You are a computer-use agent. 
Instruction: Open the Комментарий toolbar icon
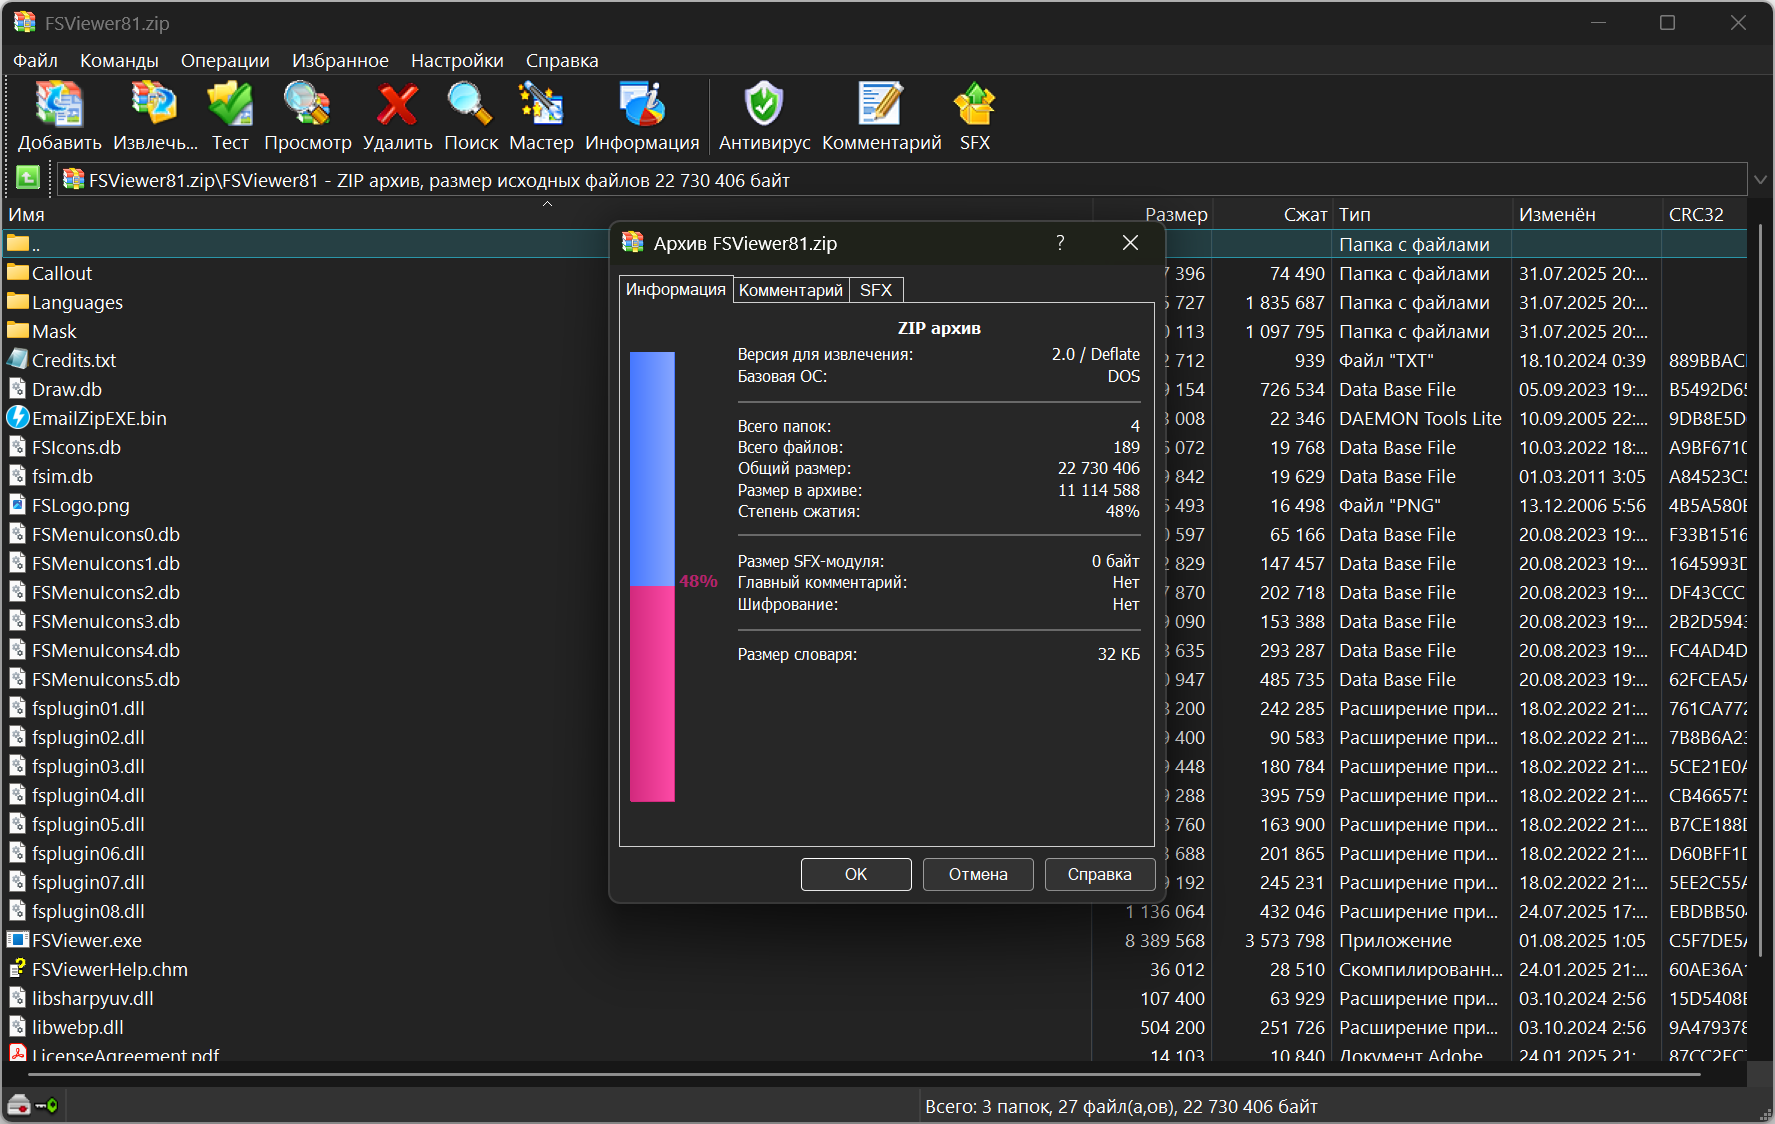(881, 105)
